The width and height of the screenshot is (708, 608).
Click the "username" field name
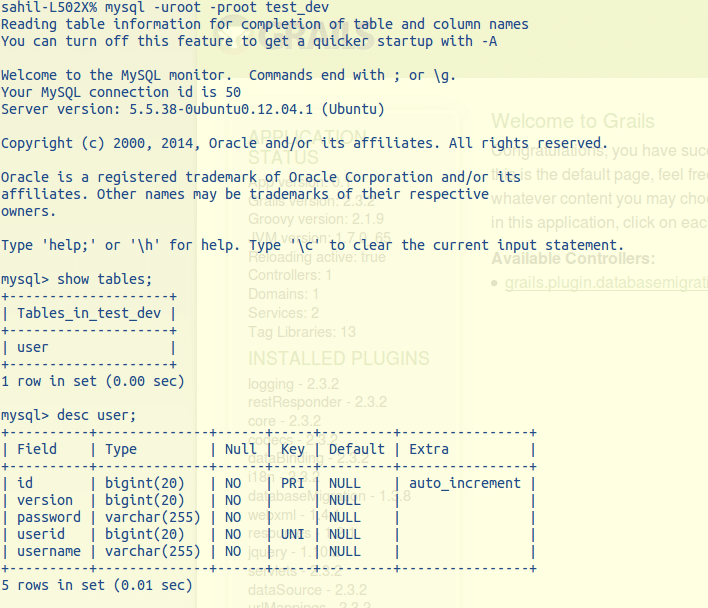click(49, 551)
